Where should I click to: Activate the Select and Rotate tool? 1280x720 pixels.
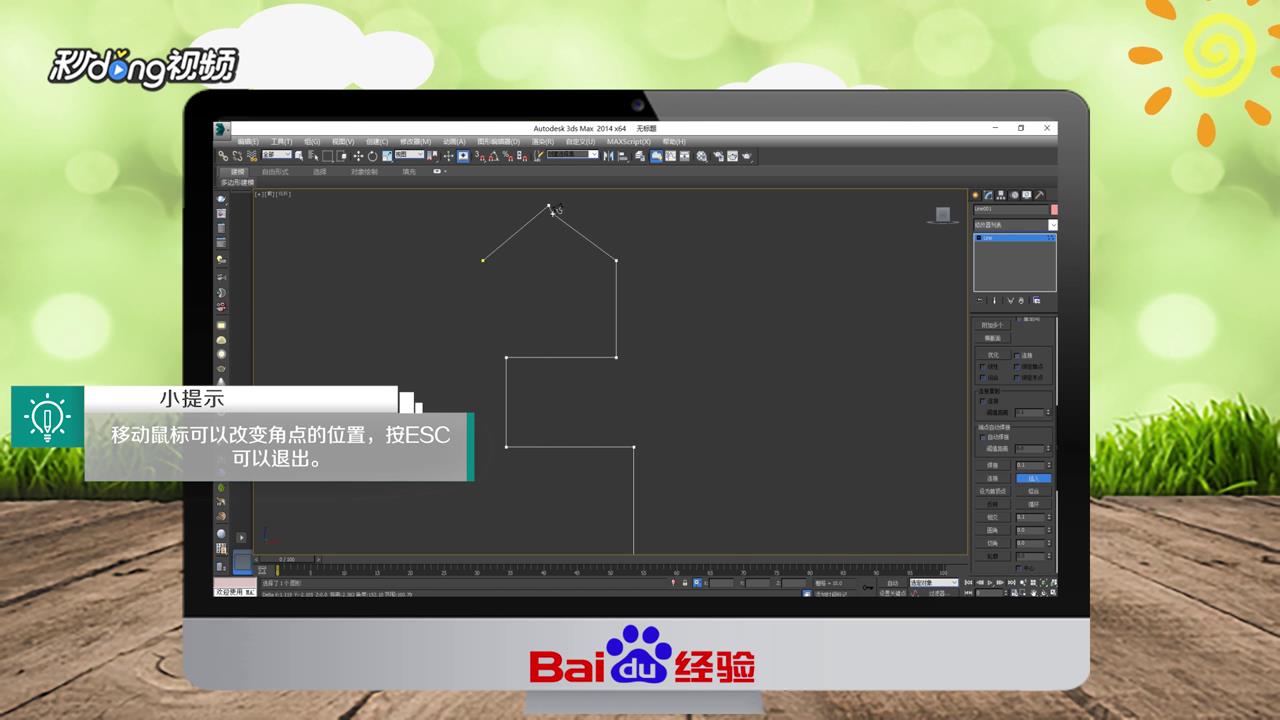click(x=372, y=156)
